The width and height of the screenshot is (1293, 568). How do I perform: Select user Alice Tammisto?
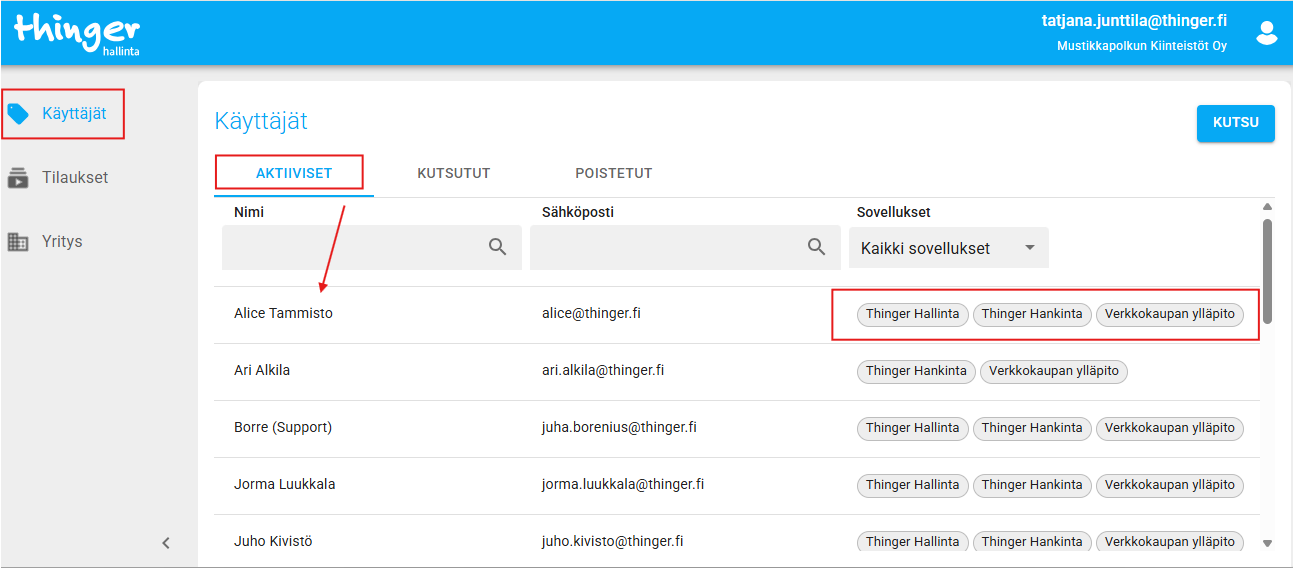[283, 313]
